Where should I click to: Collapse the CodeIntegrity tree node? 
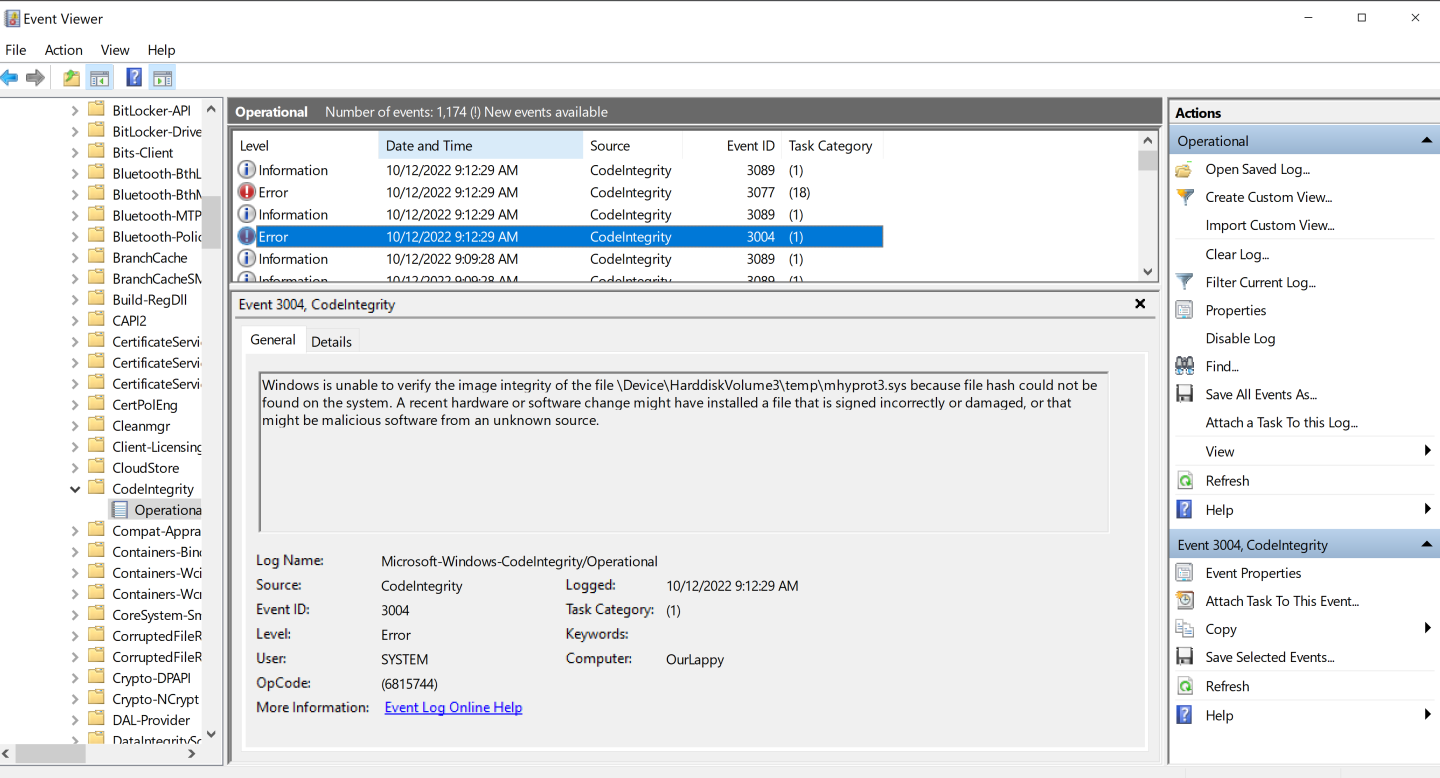coord(75,489)
